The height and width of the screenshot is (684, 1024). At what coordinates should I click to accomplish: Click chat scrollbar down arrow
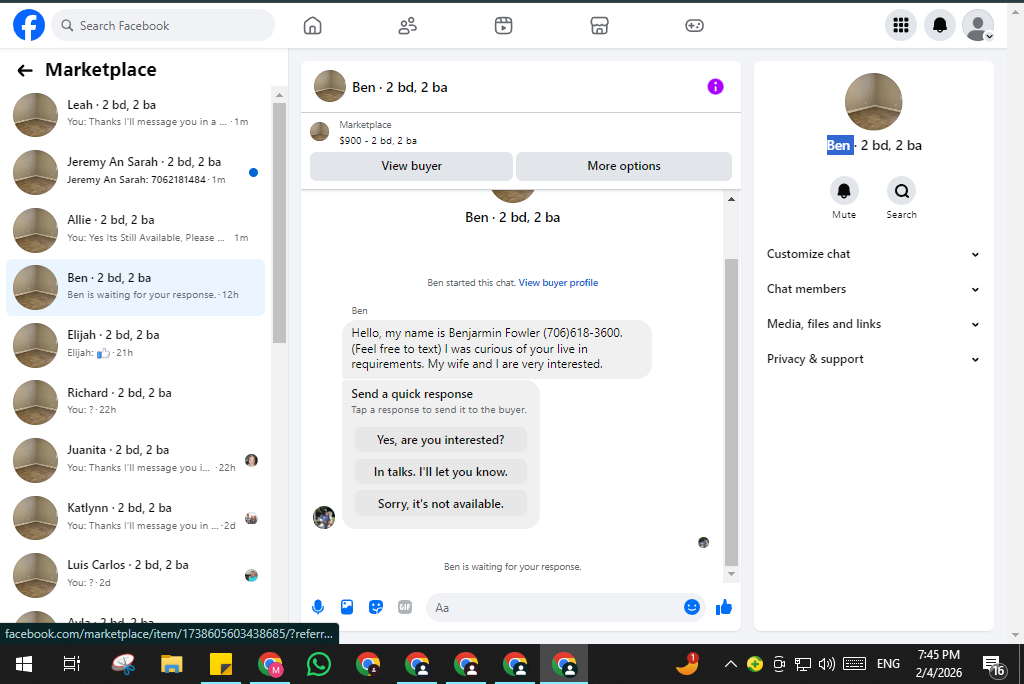[x=731, y=574]
